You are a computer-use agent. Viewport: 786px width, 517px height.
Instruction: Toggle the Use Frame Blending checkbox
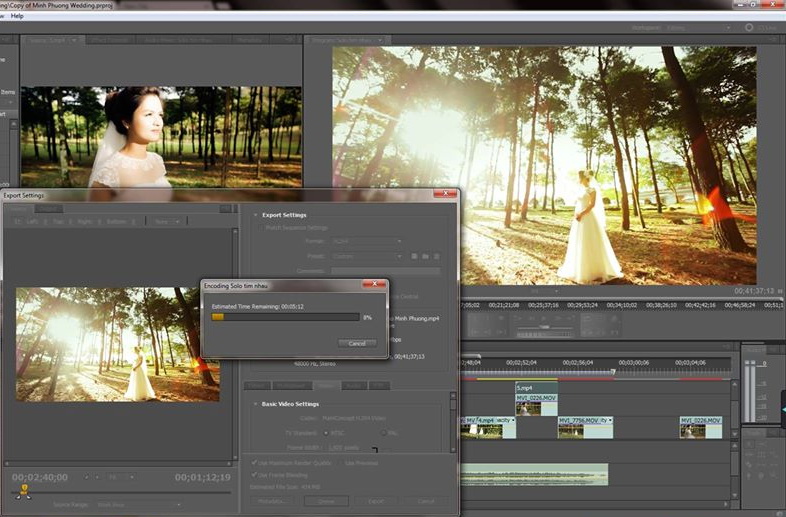coord(254,474)
